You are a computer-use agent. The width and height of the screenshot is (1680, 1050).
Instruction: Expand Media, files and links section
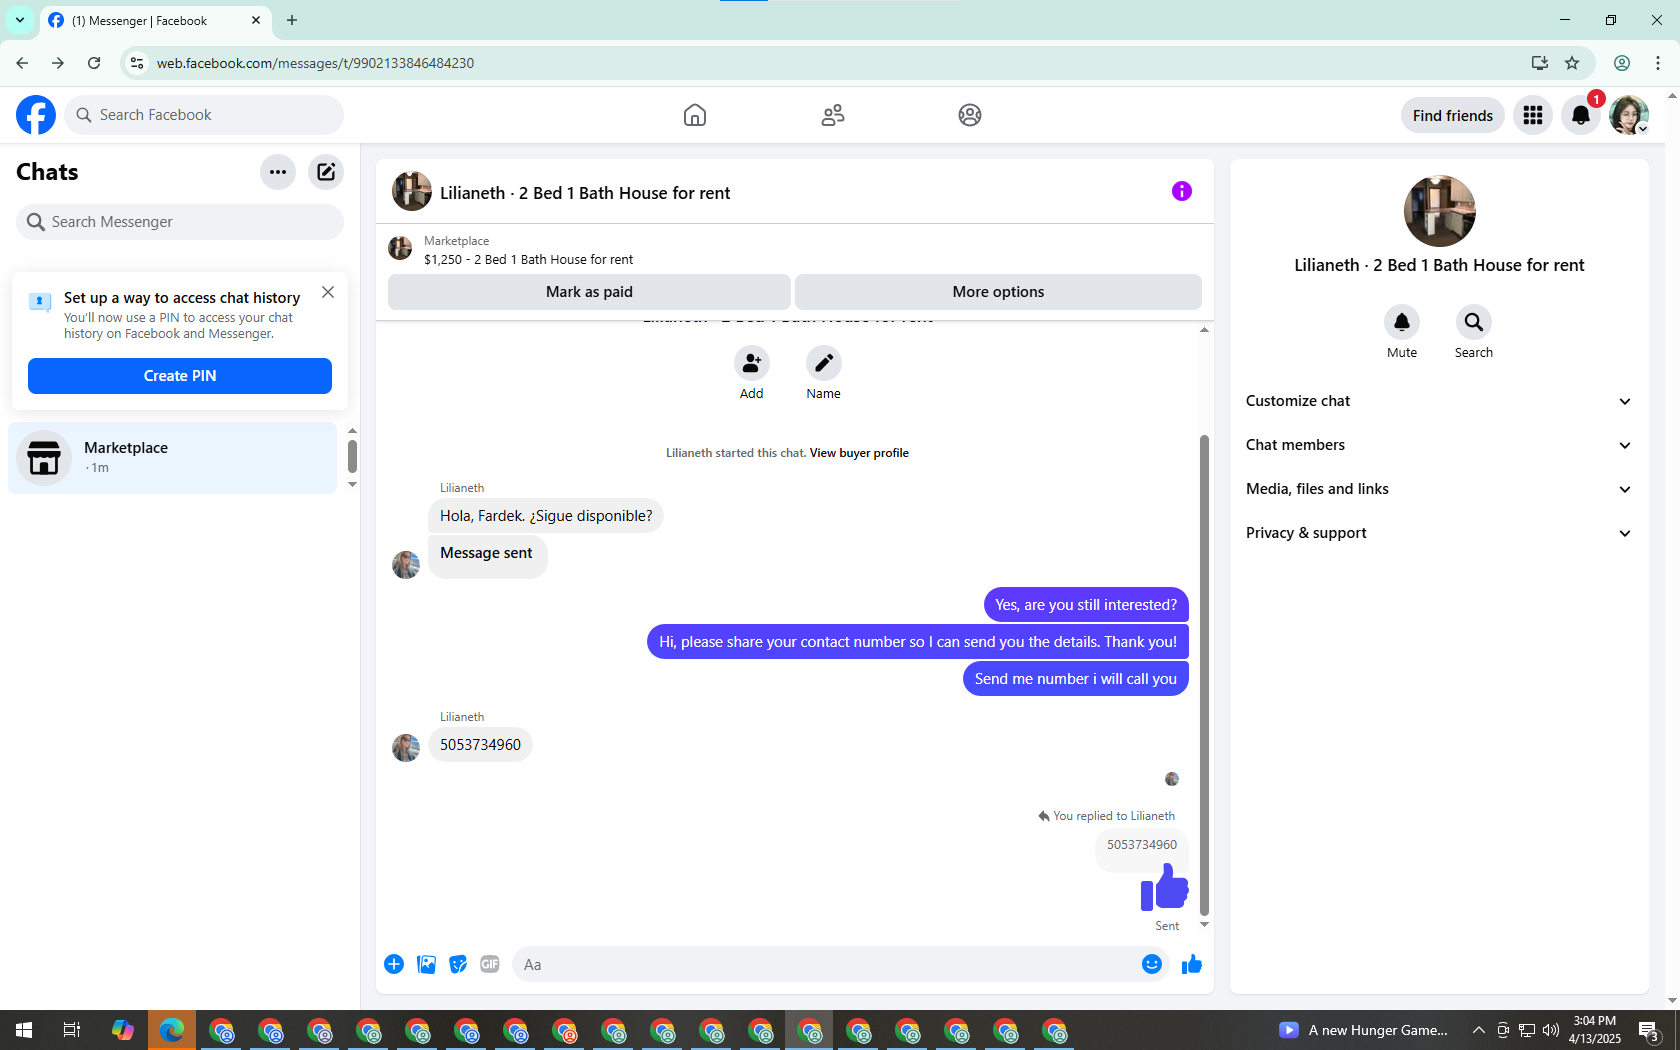coord(1439,489)
